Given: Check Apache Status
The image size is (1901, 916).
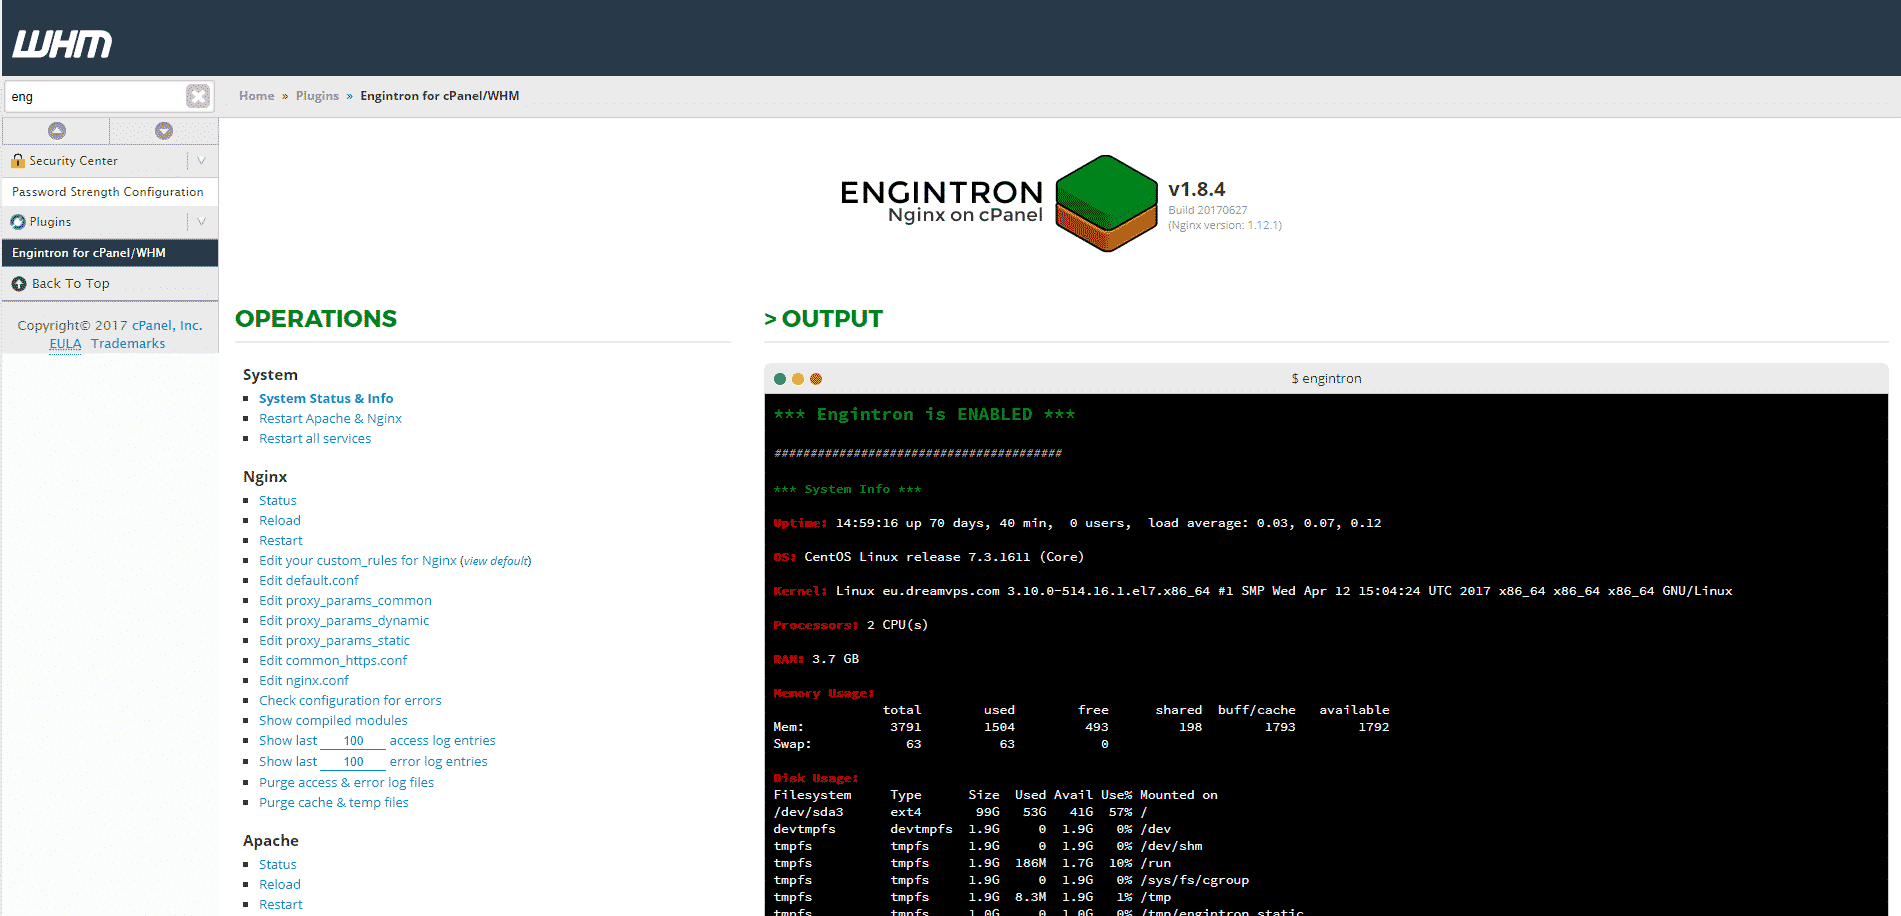Looking at the screenshot, I should click(278, 865).
